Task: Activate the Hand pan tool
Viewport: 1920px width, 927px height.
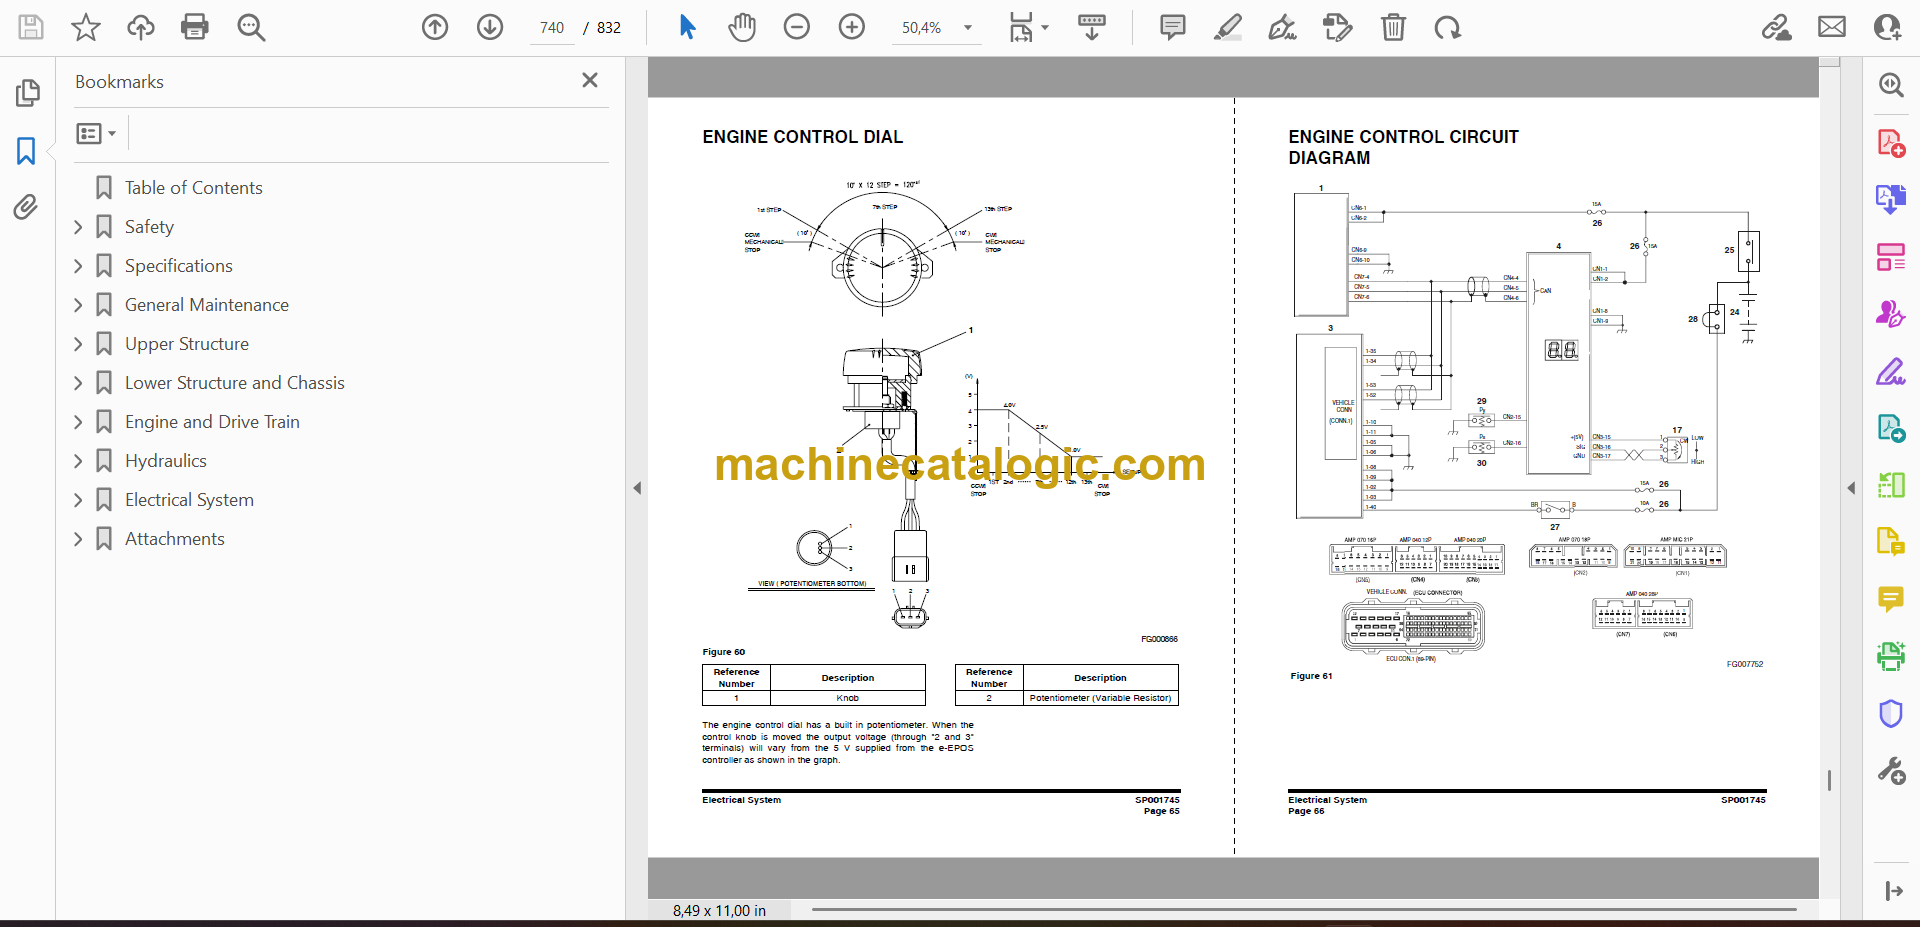Action: [742, 27]
